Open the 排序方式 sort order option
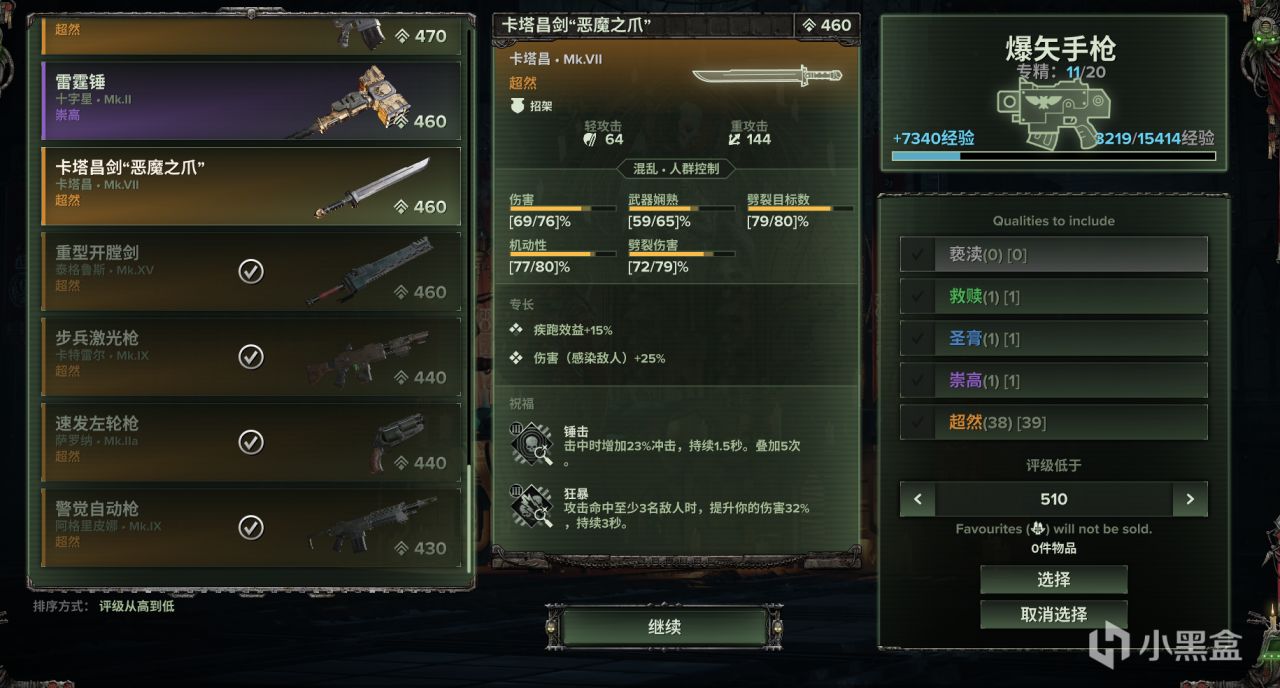The width and height of the screenshot is (1280, 688). [x=103, y=606]
